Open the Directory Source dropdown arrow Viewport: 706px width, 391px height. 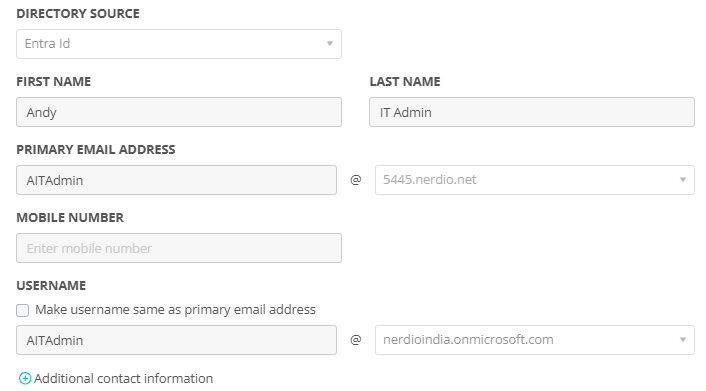[330, 44]
